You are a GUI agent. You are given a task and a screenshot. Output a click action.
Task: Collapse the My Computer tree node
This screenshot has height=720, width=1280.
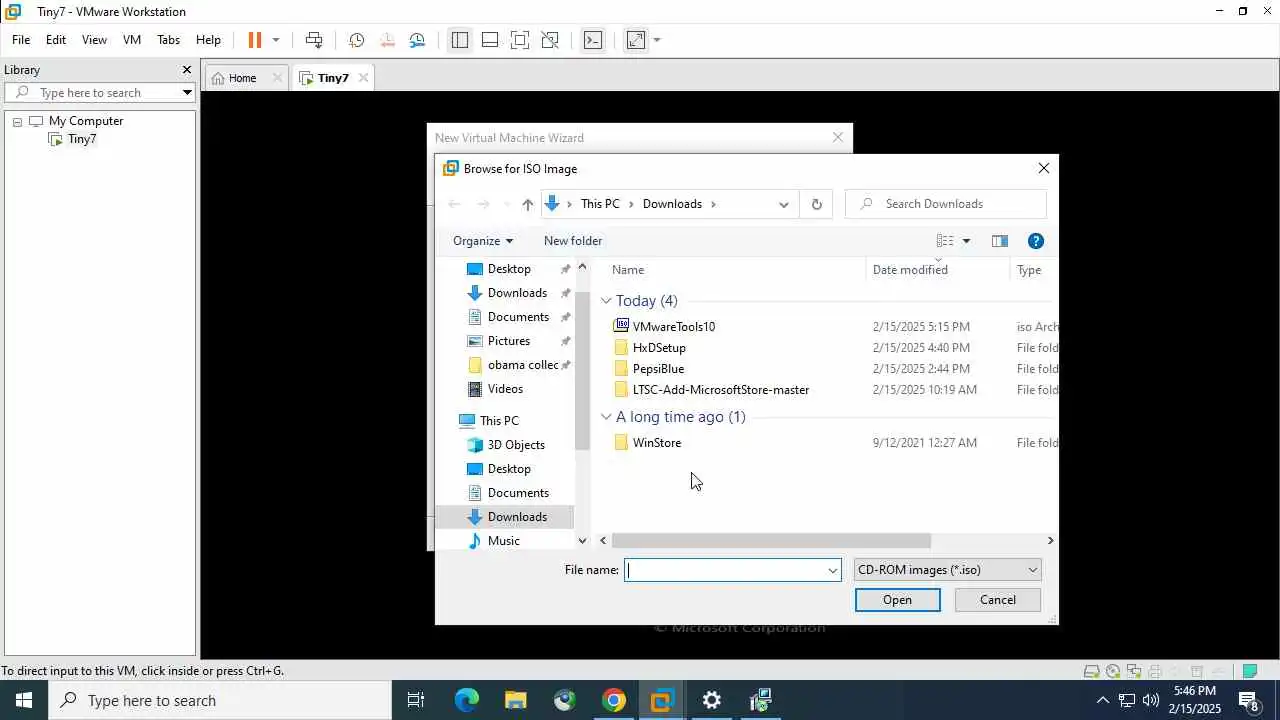(17, 122)
